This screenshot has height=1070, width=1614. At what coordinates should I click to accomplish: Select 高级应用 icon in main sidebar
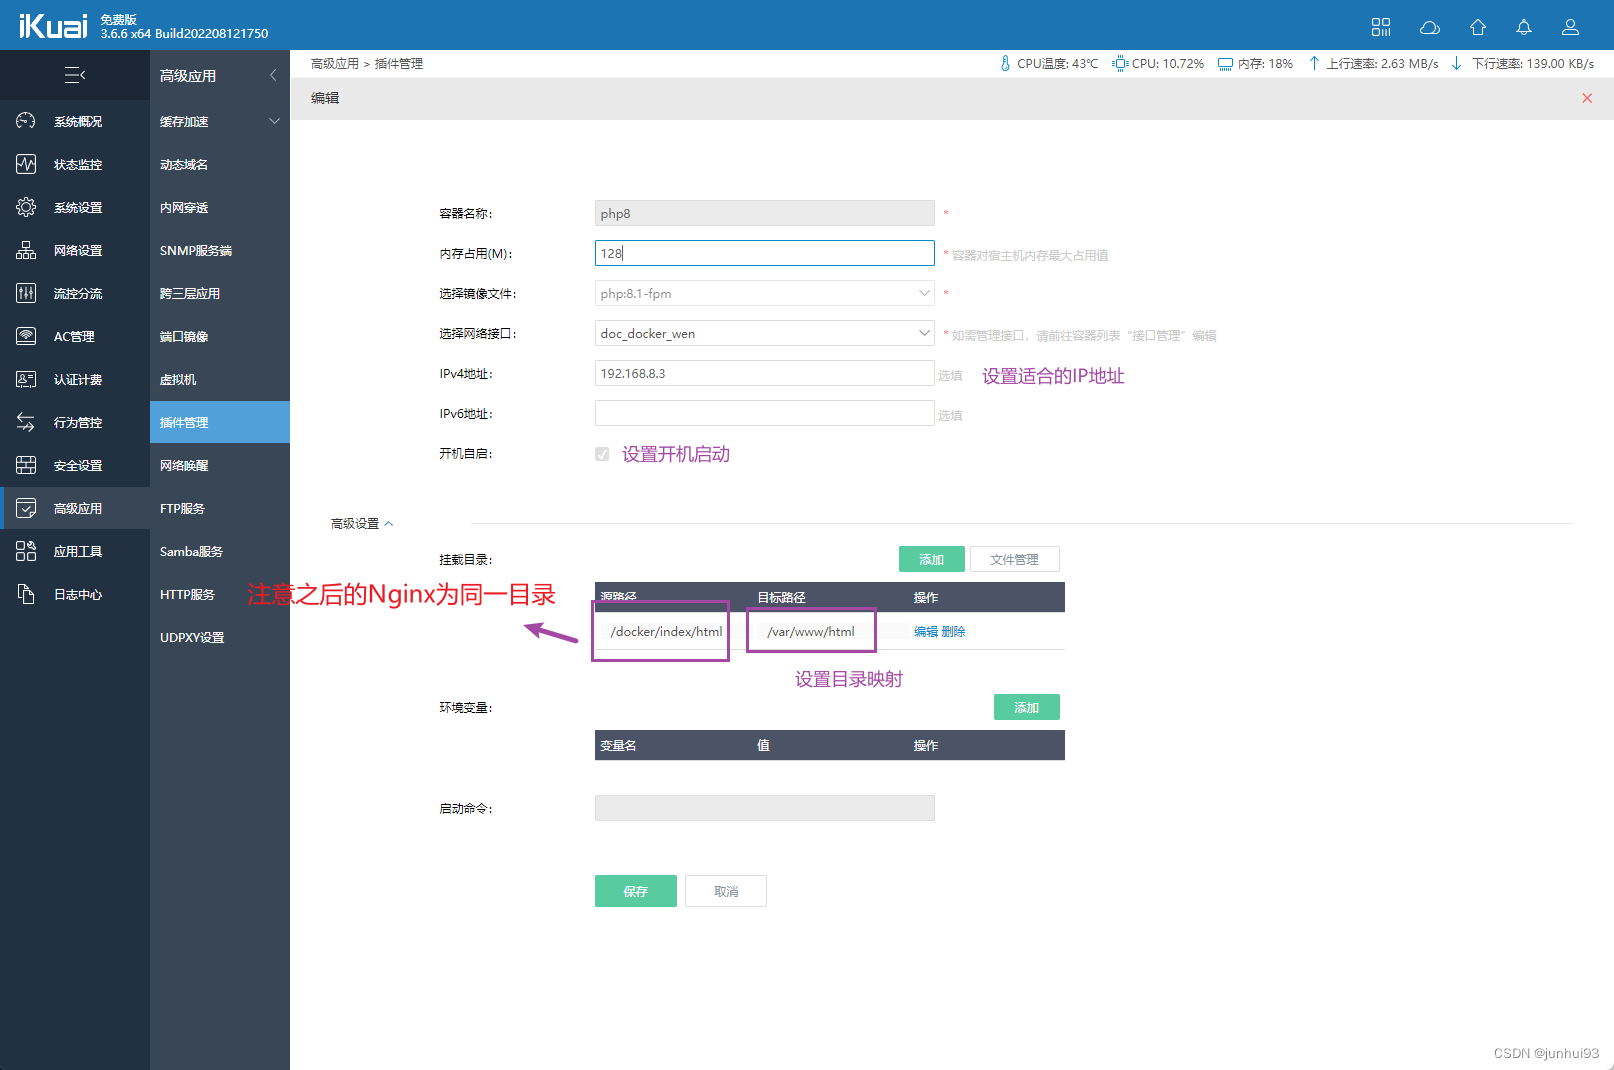[26, 508]
